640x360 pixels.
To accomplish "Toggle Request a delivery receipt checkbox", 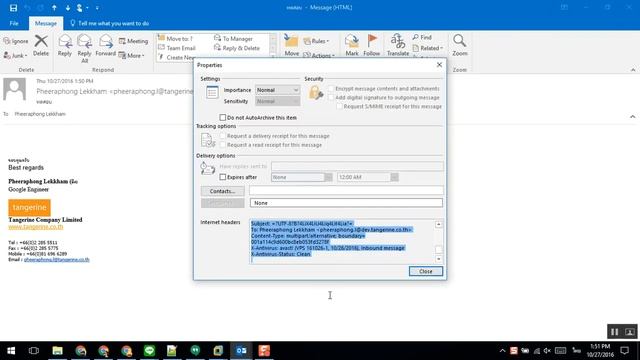I will [222, 136].
